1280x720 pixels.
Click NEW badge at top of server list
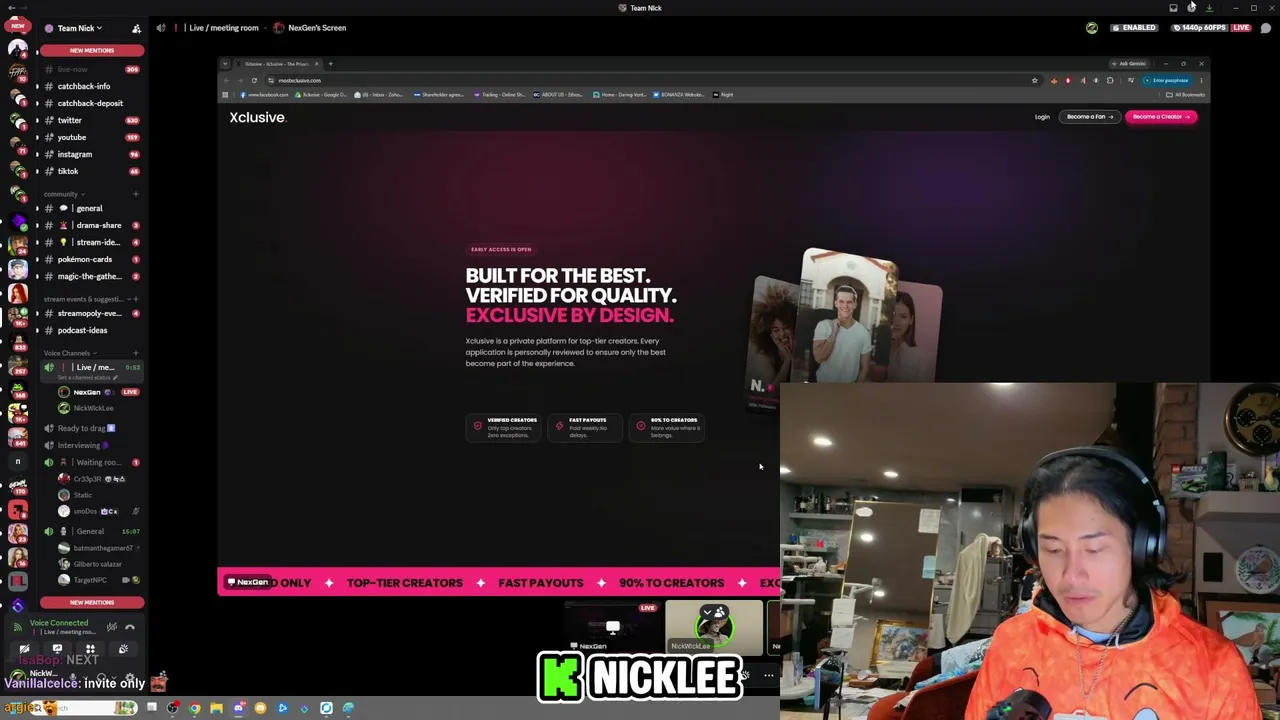tap(17, 26)
